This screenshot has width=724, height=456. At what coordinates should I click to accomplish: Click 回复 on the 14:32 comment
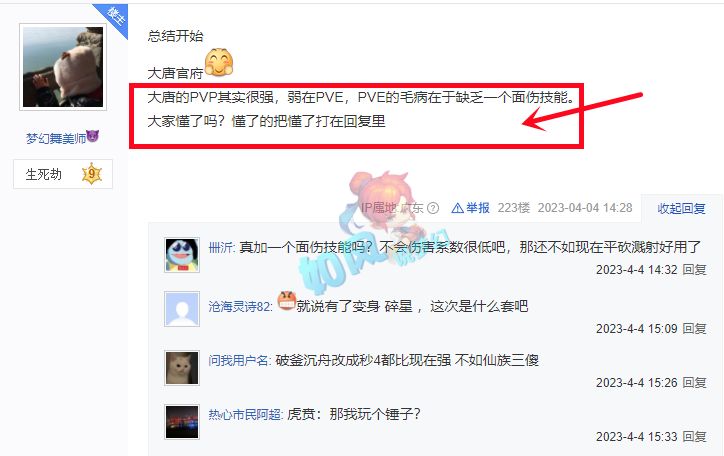(694, 270)
